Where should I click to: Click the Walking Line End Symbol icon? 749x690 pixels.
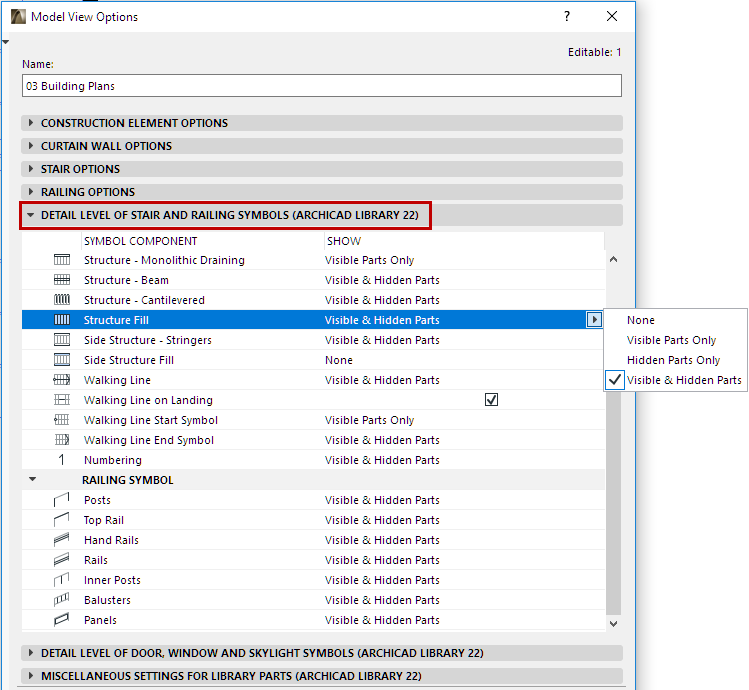coord(62,440)
